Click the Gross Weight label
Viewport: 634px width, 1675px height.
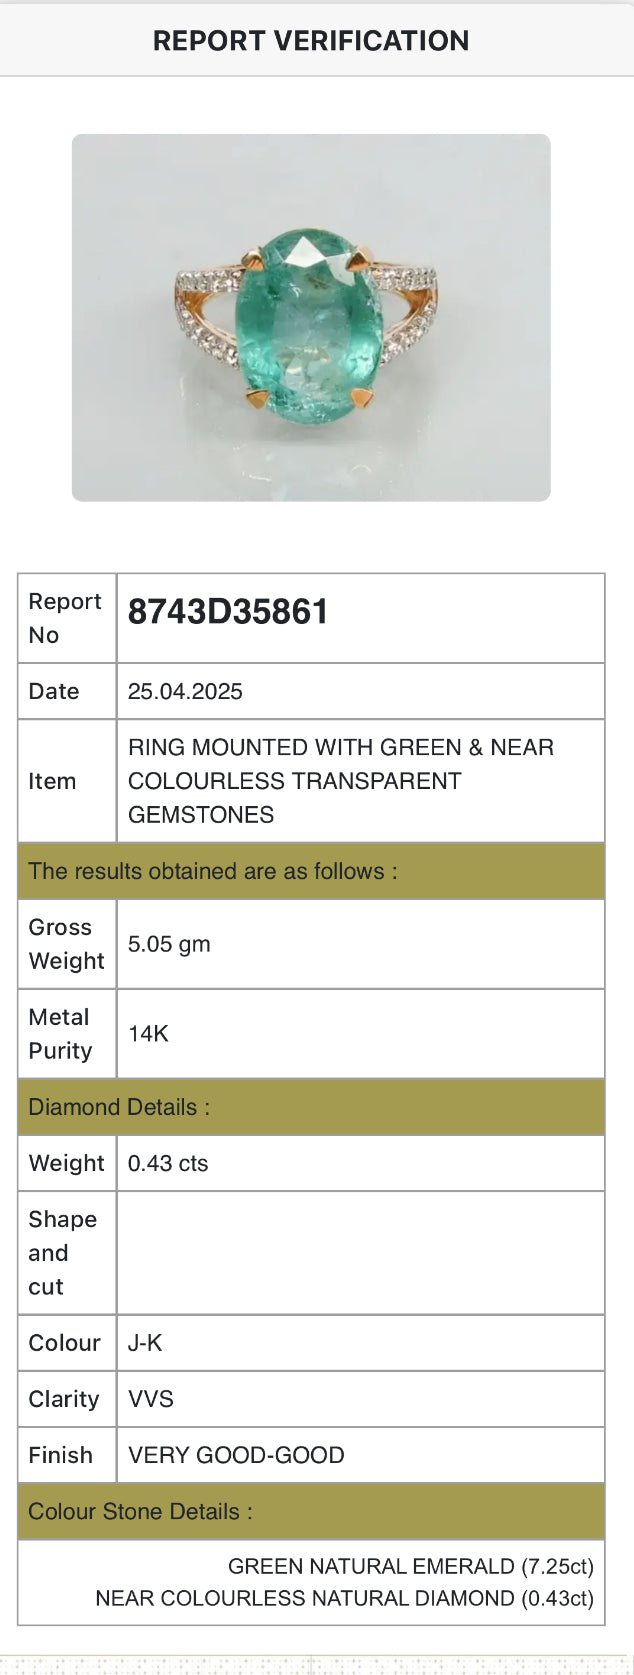click(x=66, y=944)
